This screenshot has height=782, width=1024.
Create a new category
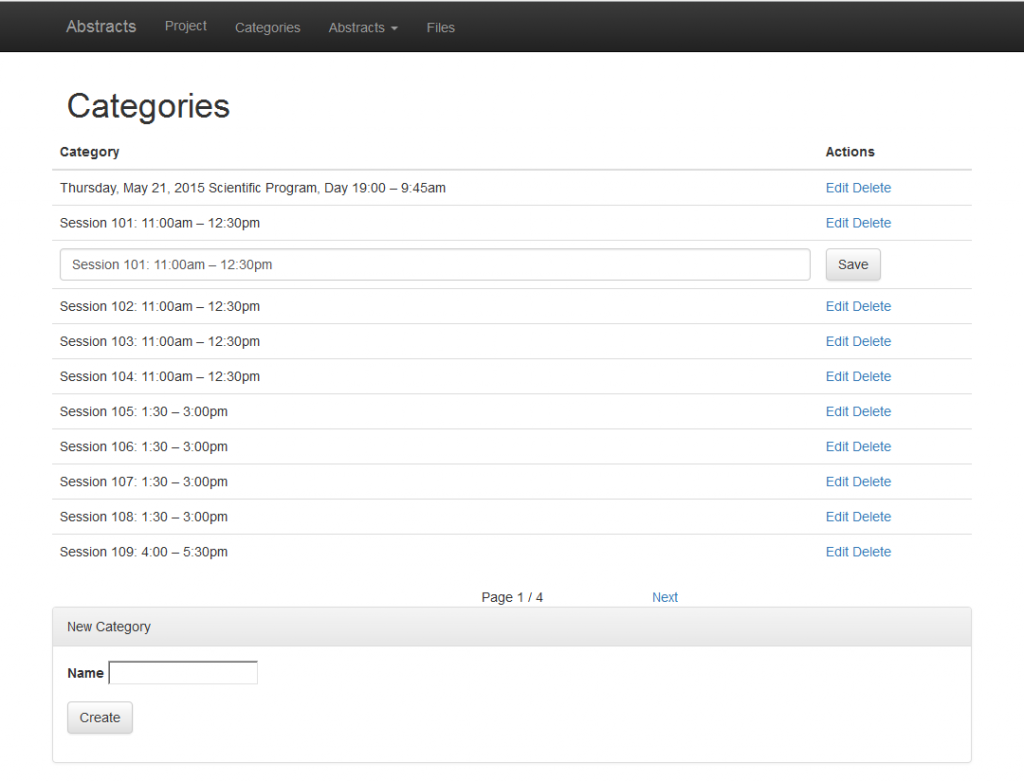[x=99, y=717]
